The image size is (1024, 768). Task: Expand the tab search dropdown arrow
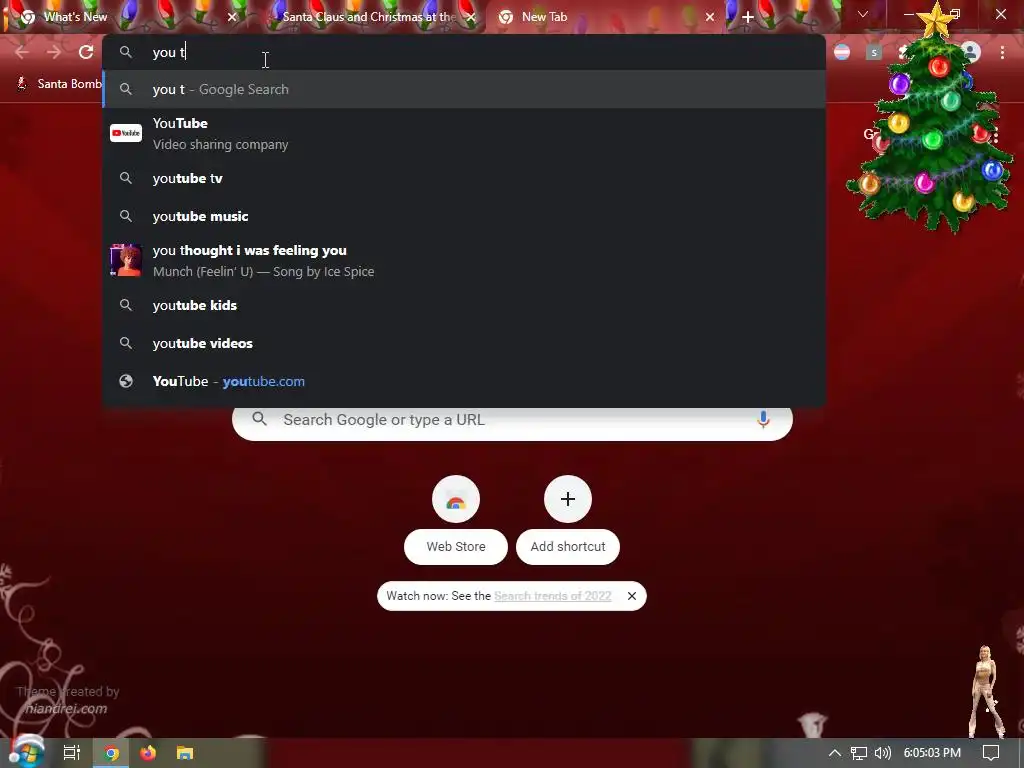(x=863, y=14)
